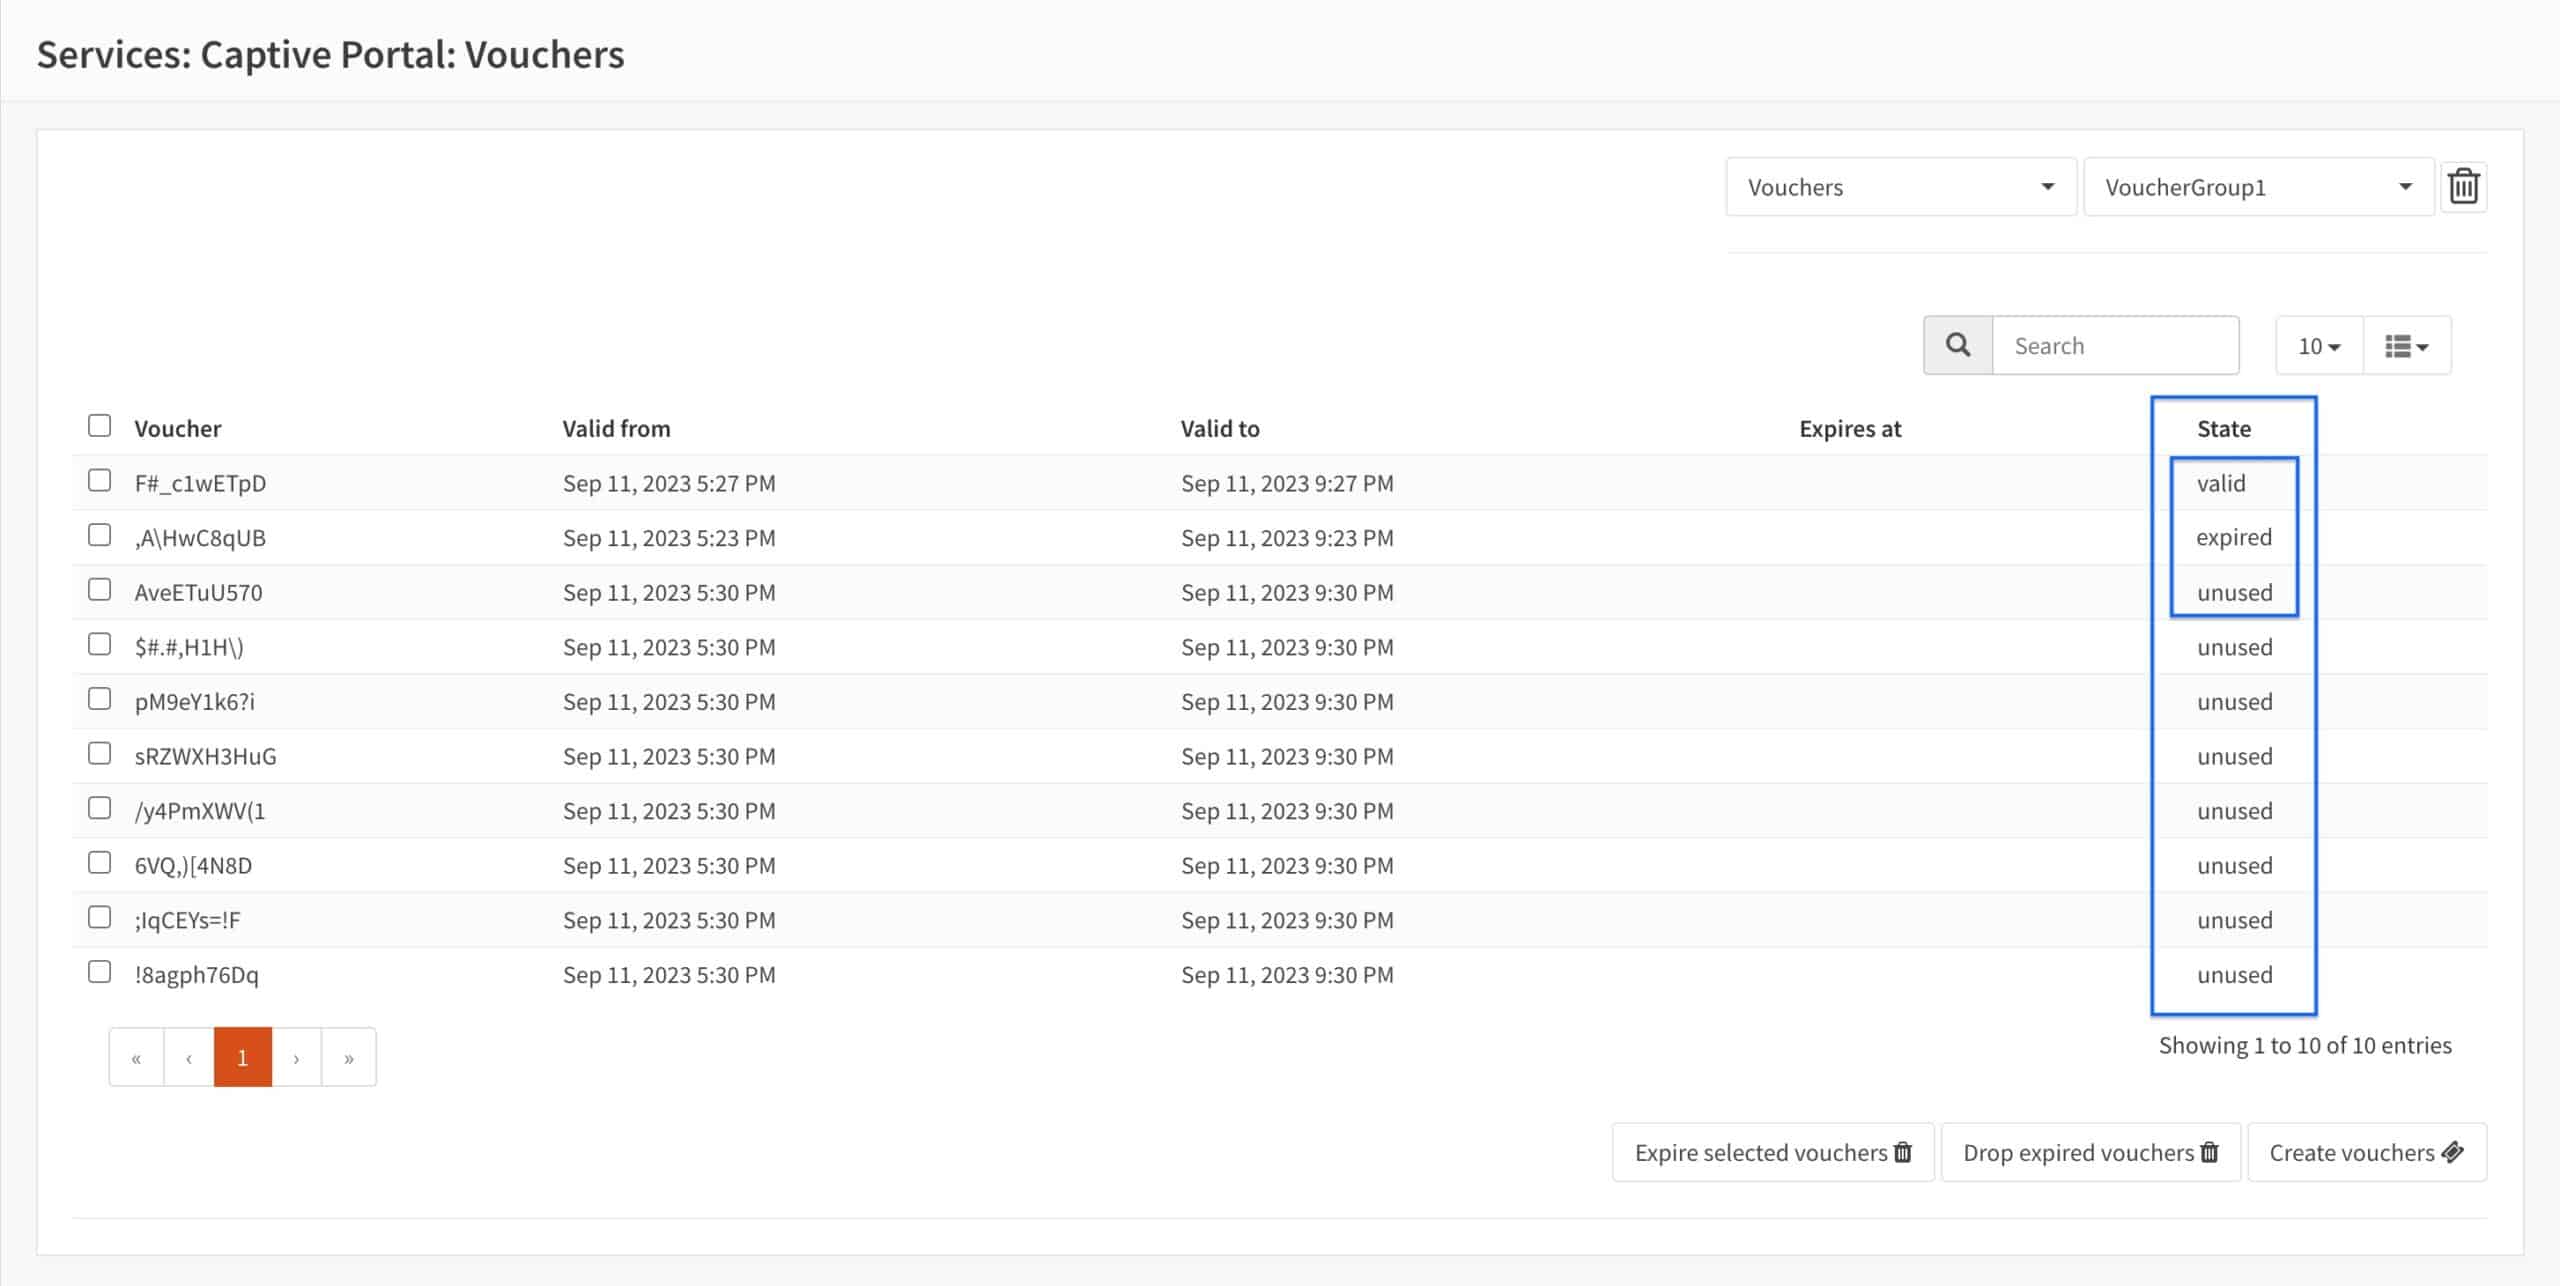Screen dimensions: 2560x1286
Task: Sort by Expires at column header
Action: click(1850, 429)
